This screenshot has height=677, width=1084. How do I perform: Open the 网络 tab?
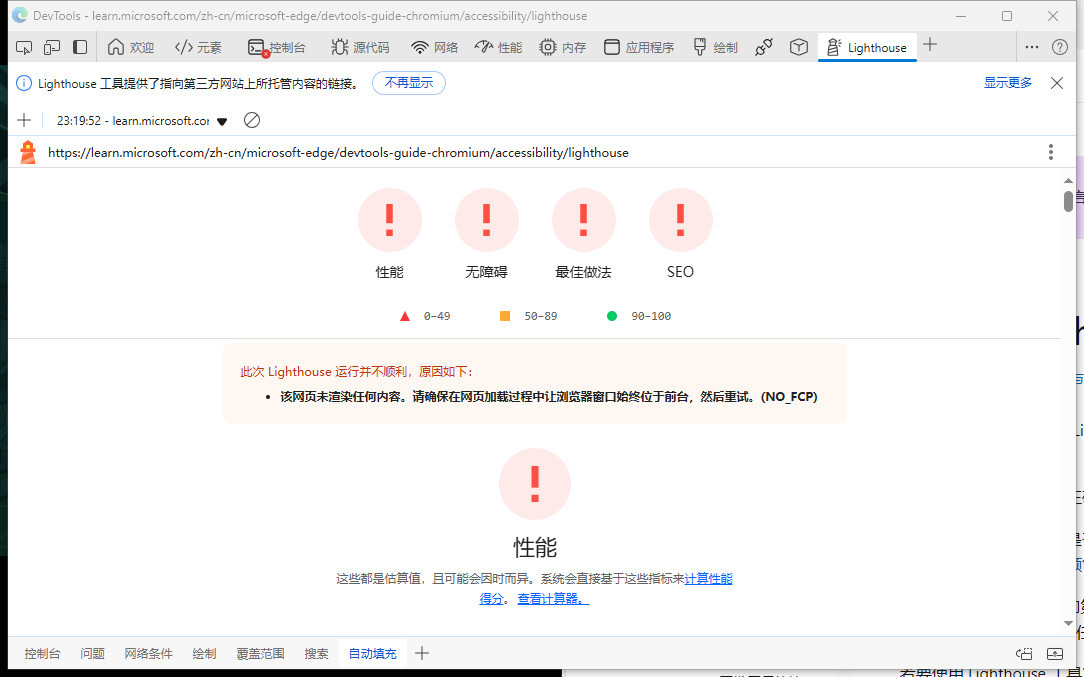coord(435,47)
